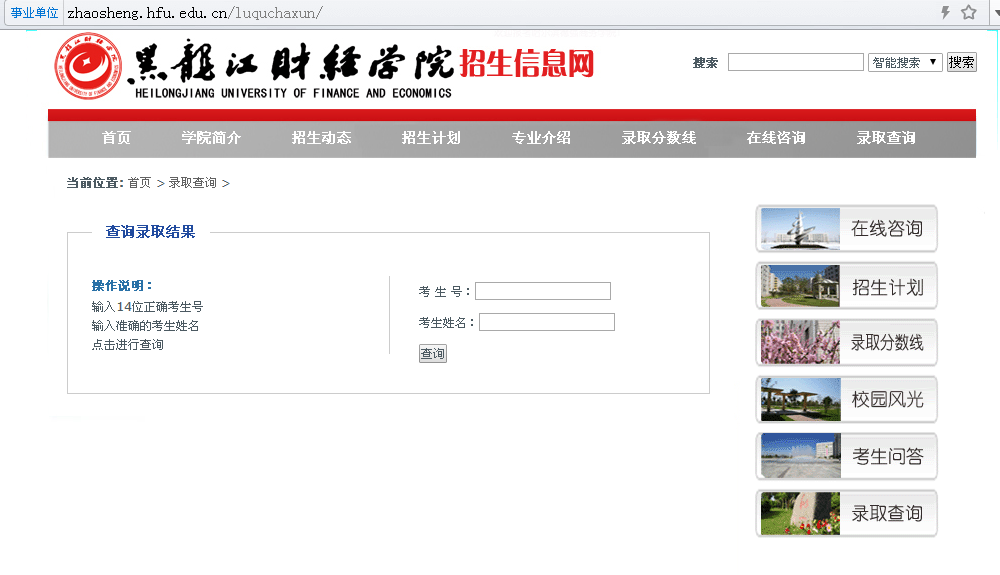Click the 招生信息网 red title text
Image resolution: width=1000 pixels, height=575 pixels.
coord(527,63)
